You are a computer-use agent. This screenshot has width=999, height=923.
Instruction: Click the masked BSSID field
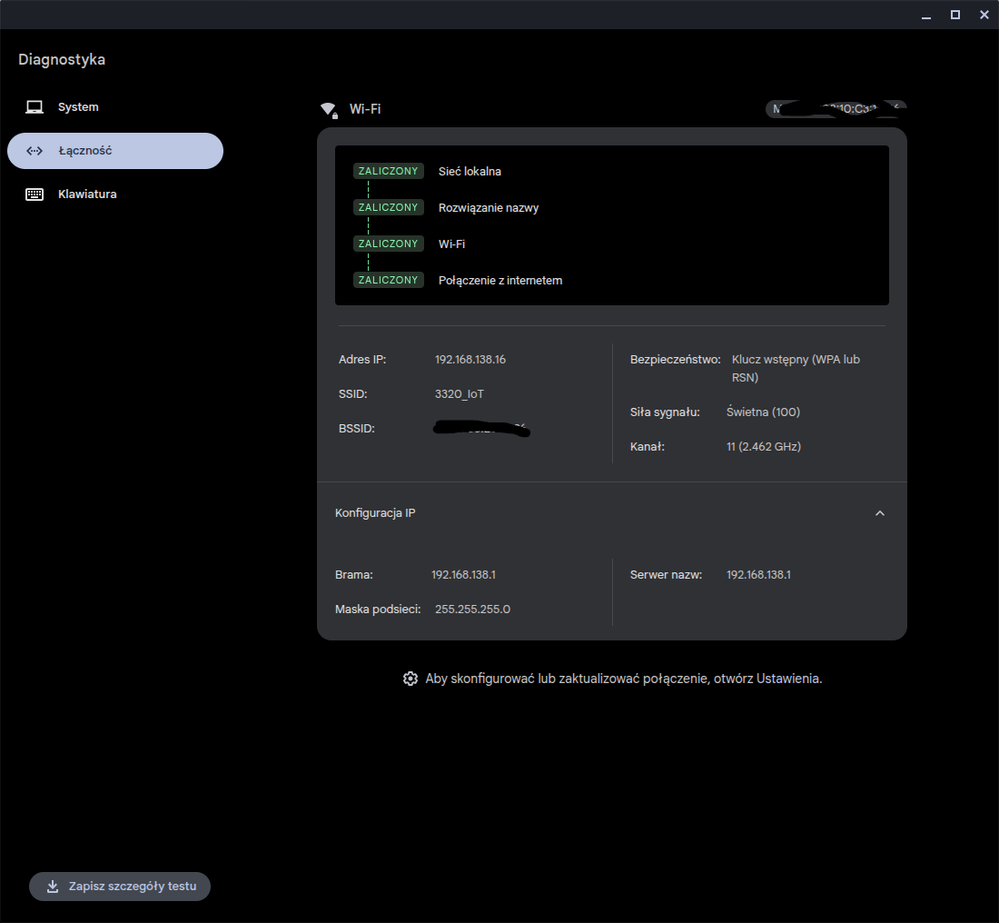pyautogui.click(x=482, y=428)
